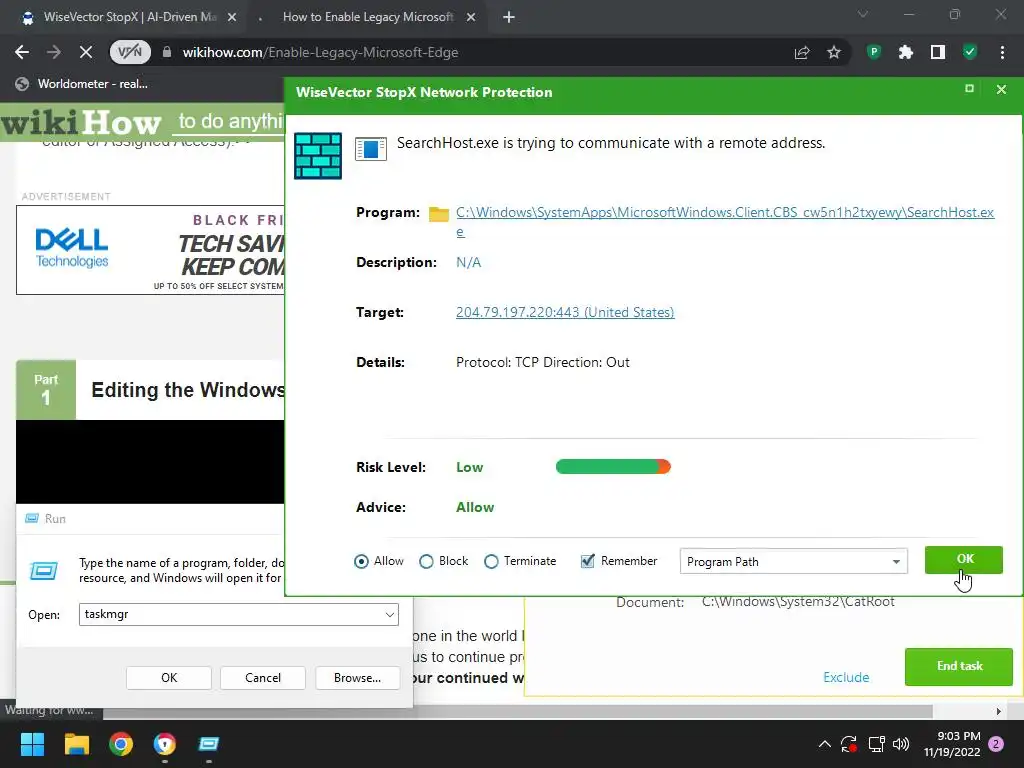Click the SearchHost.exe program icon
The width and height of the screenshot is (1024, 768).
click(371, 149)
